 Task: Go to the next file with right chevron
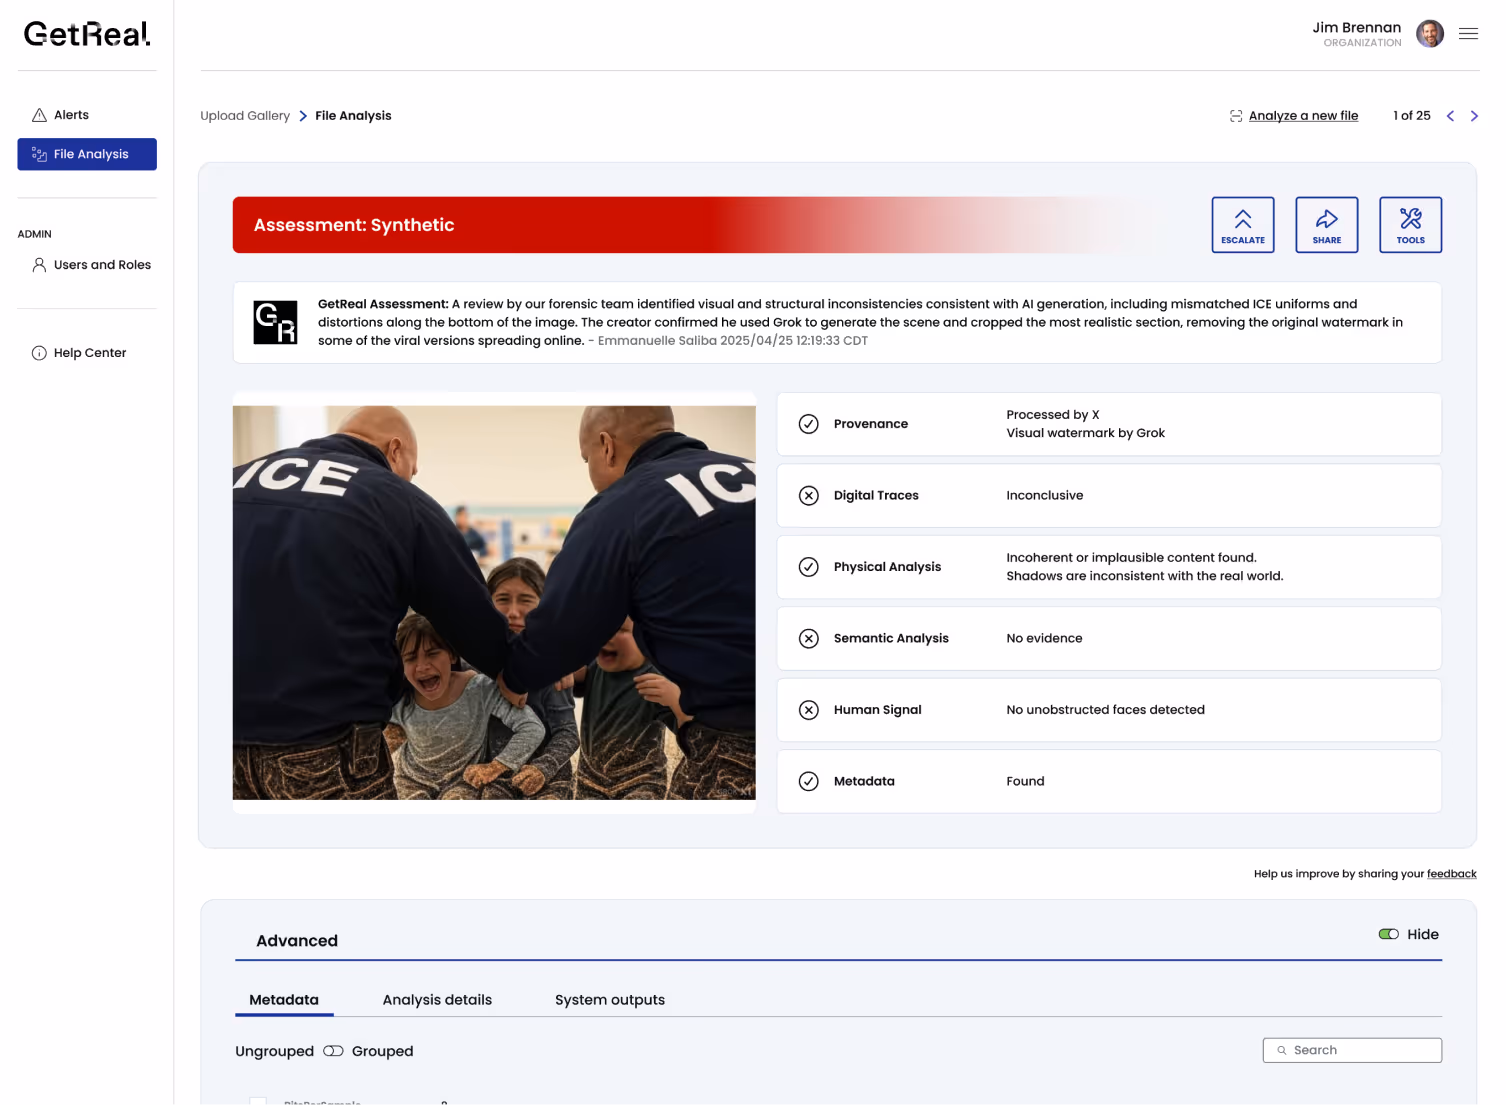click(x=1474, y=116)
